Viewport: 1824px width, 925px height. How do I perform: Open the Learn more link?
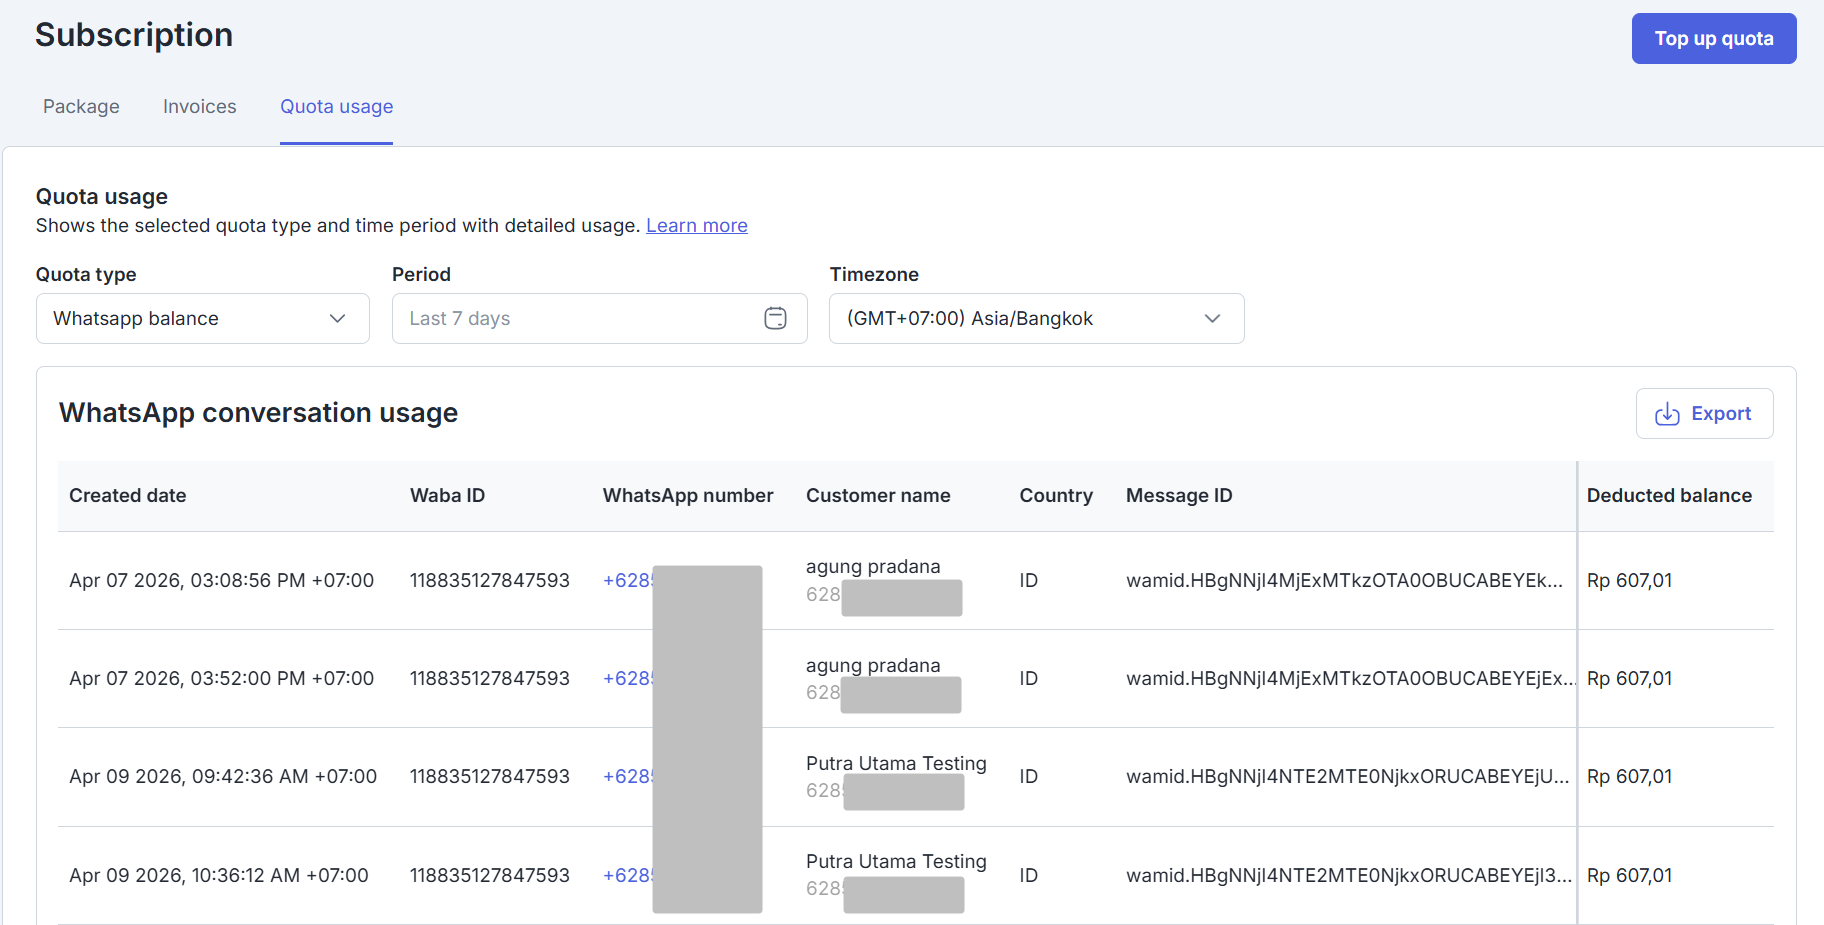pos(697,226)
